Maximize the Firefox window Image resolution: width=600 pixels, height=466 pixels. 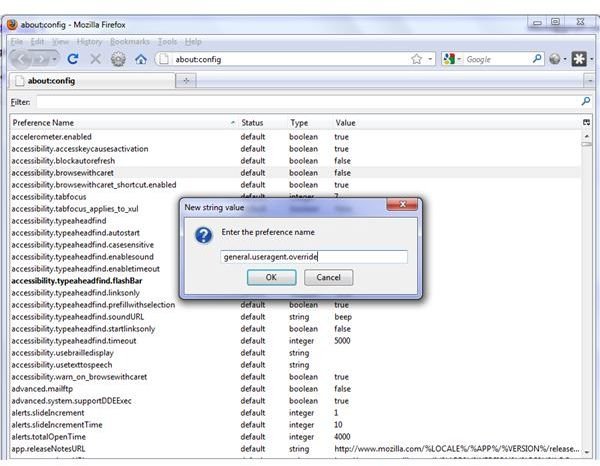click(556, 22)
